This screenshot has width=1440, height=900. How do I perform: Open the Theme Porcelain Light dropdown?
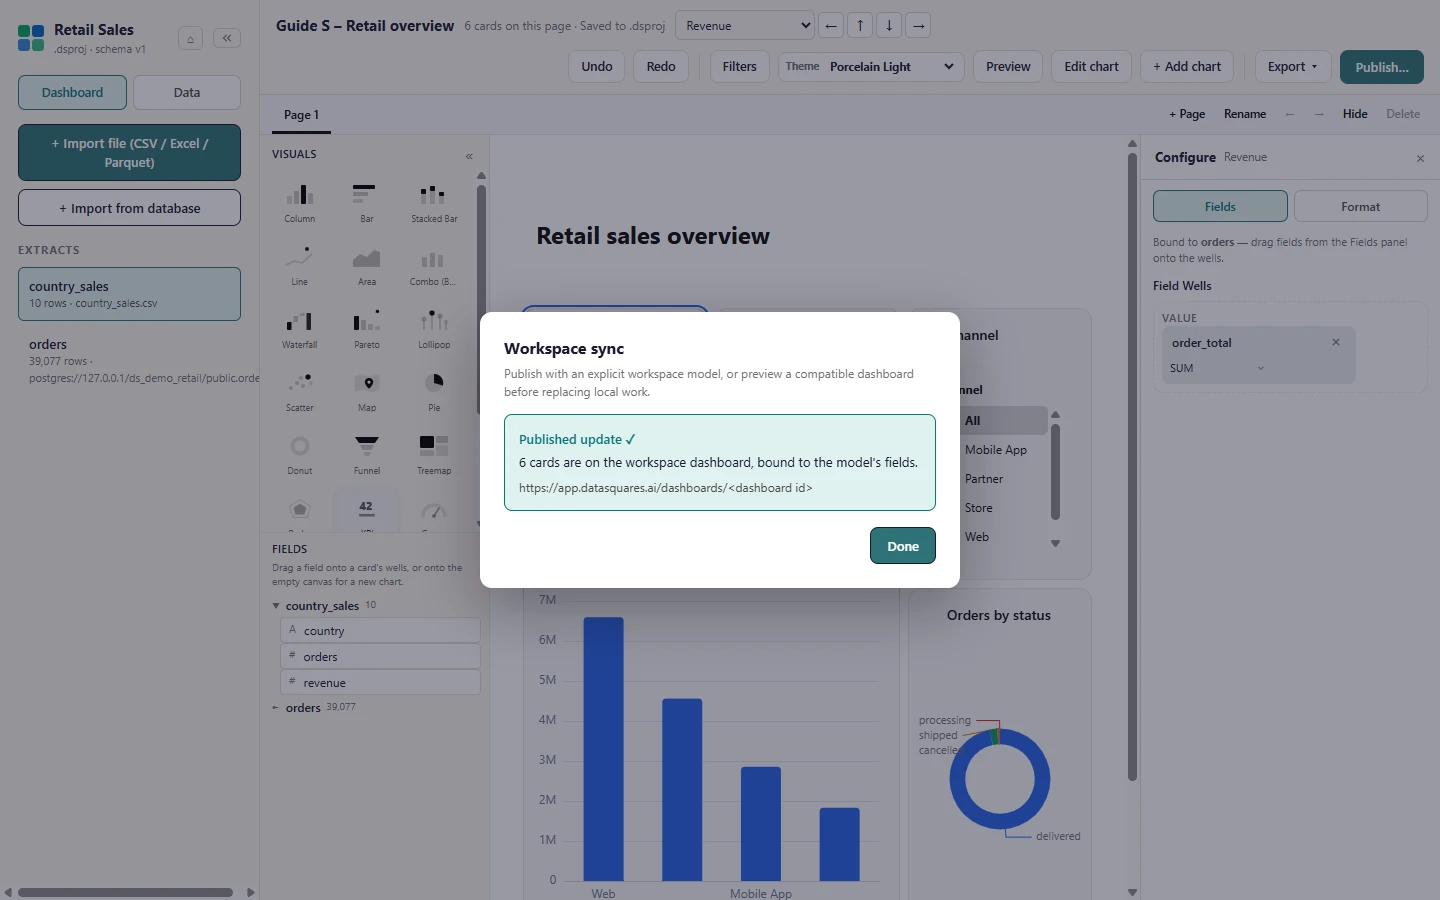tap(871, 67)
